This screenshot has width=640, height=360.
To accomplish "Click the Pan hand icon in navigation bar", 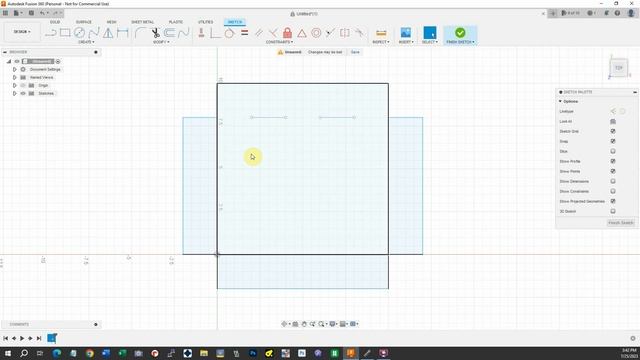I will [304, 324].
